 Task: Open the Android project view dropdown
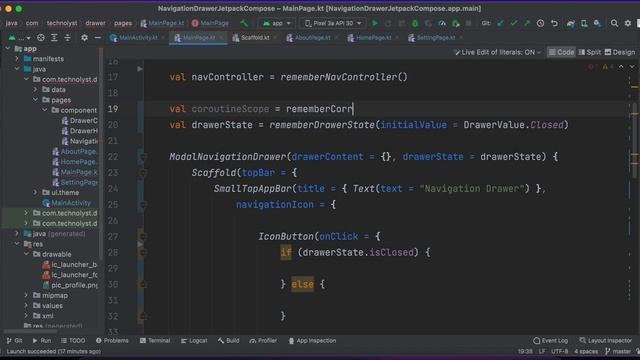coord(19,38)
